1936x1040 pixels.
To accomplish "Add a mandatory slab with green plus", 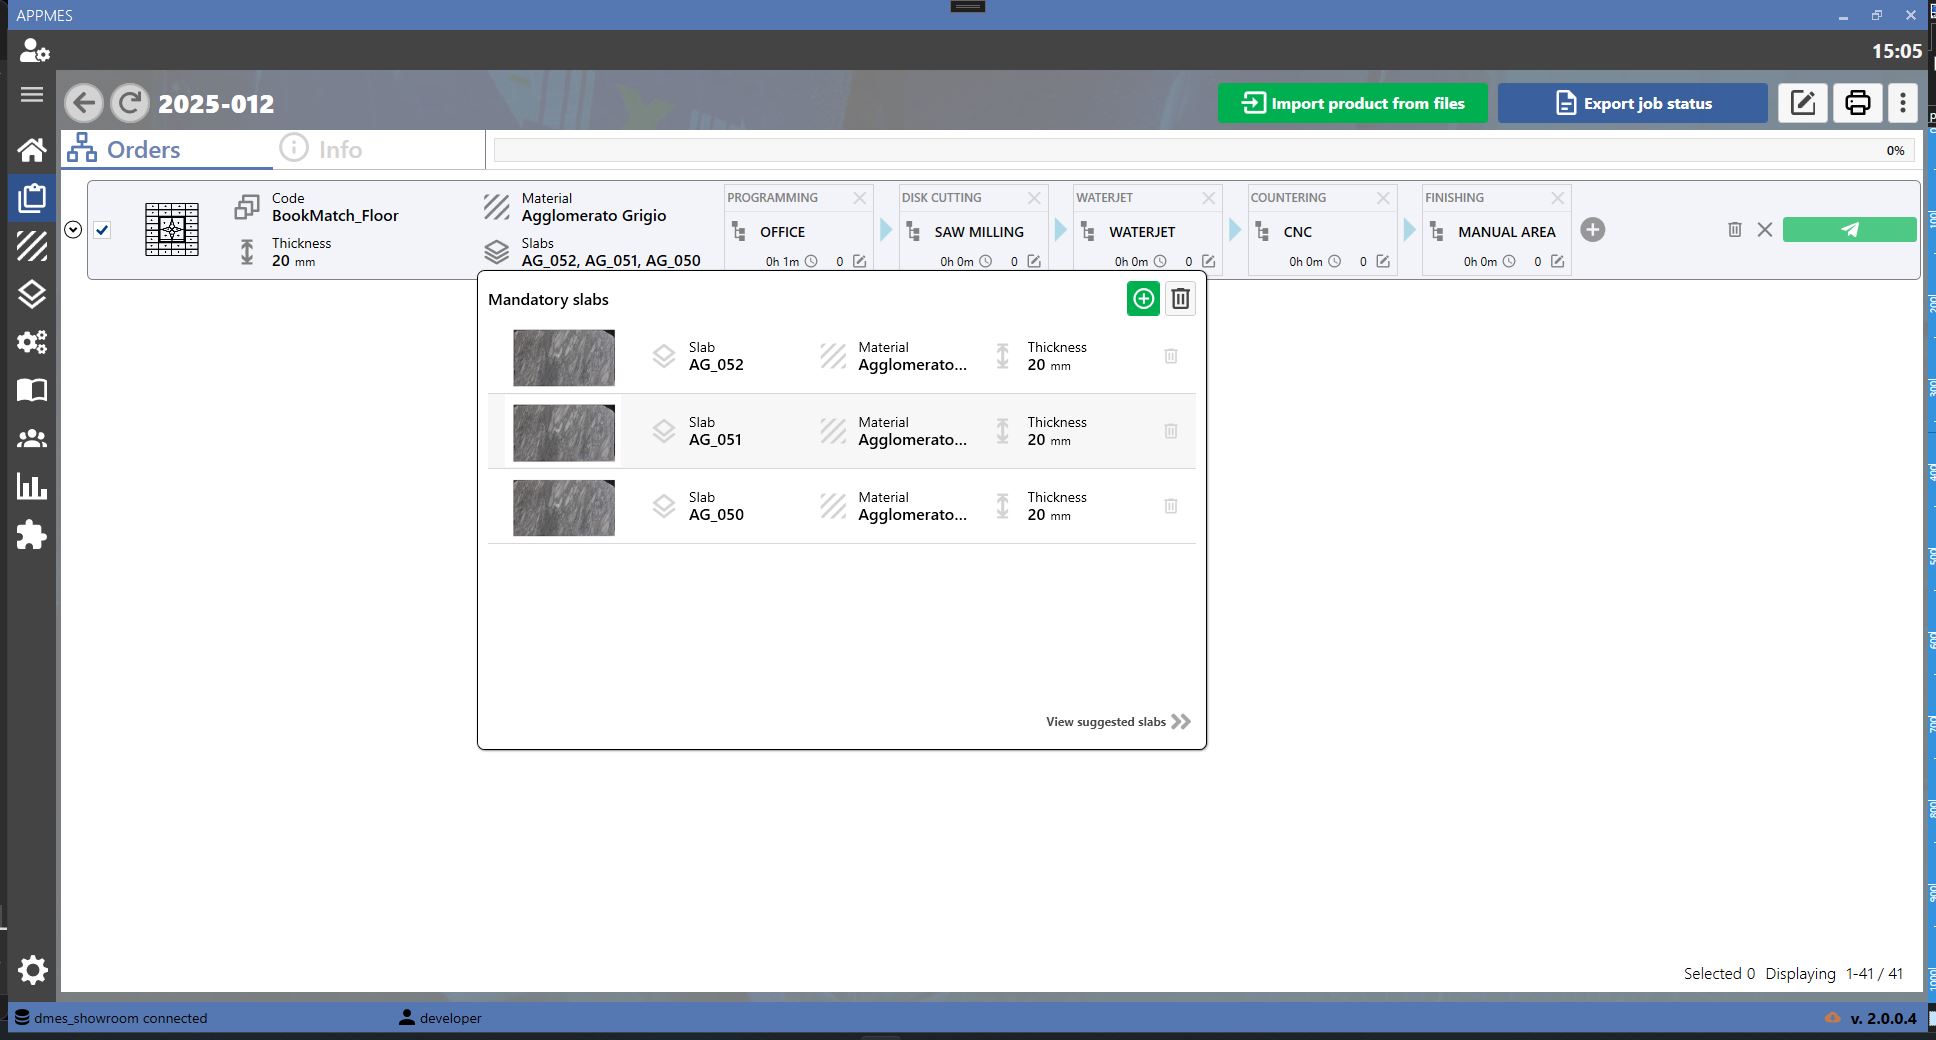I will click(x=1143, y=299).
